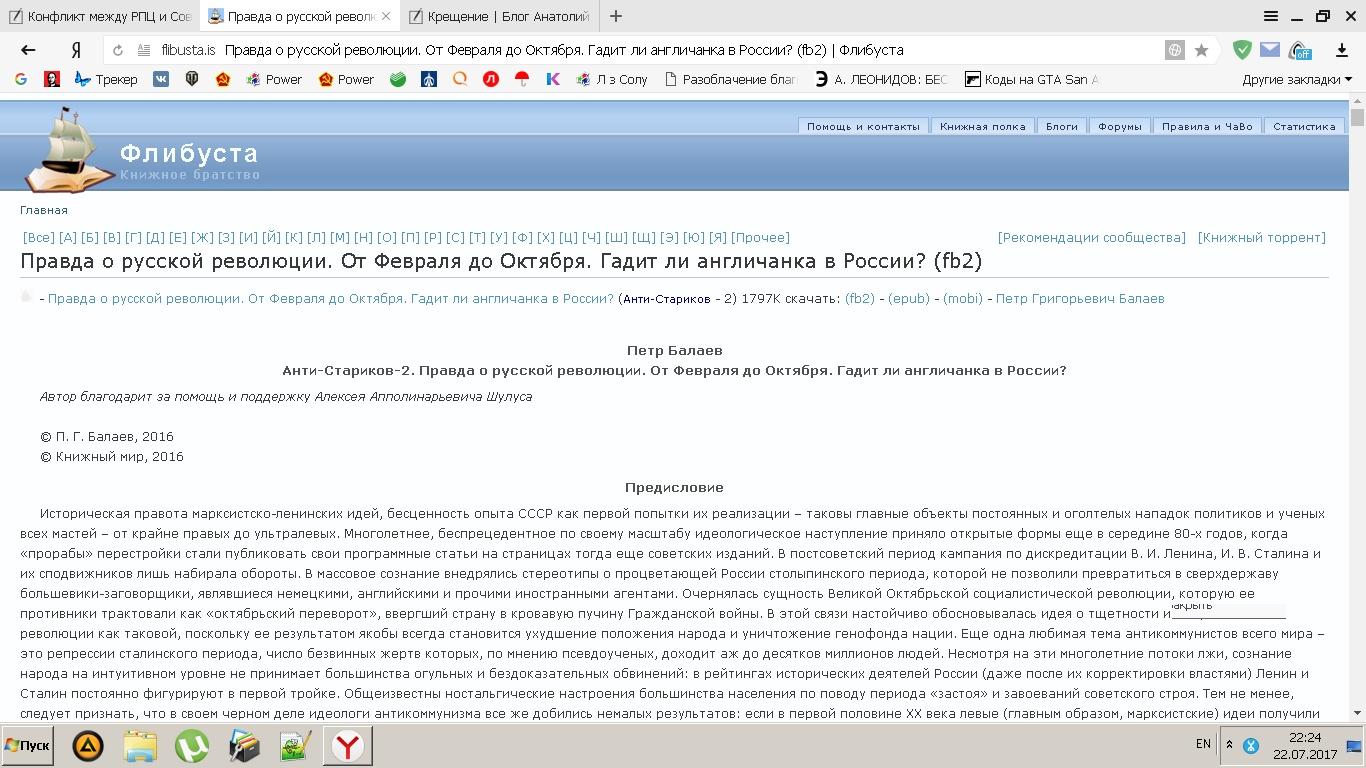Open the first Power bookmark
Image resolution: width=1366 pixels, height=768 pixels.
coord(273,79)
